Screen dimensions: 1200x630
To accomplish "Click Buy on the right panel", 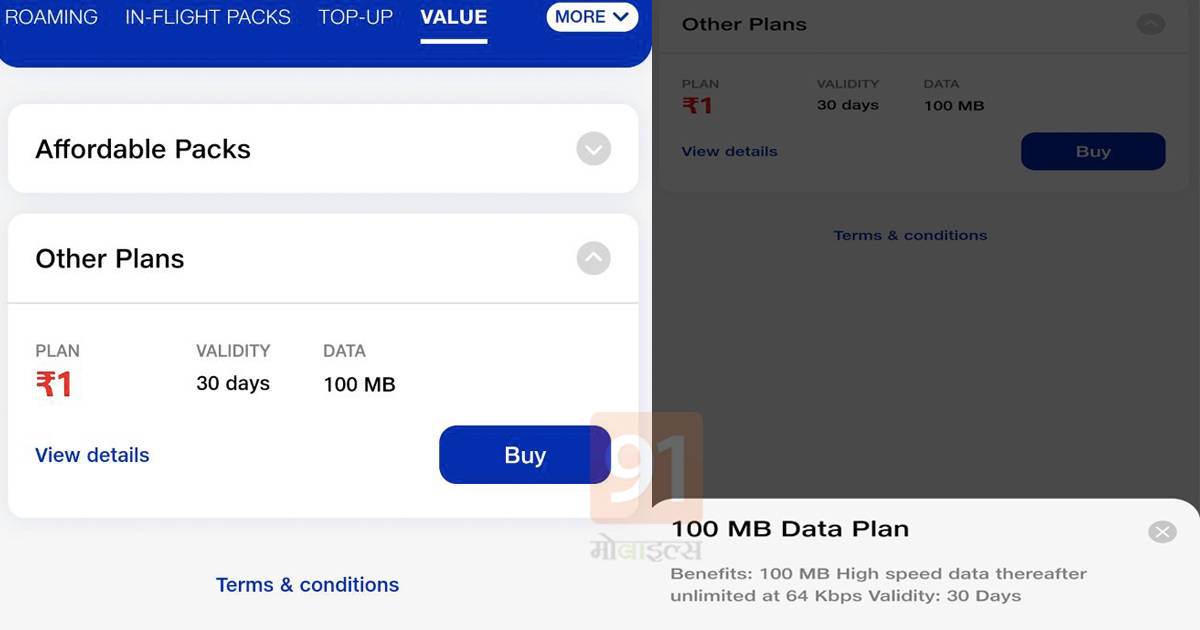I will [1092, 151].
